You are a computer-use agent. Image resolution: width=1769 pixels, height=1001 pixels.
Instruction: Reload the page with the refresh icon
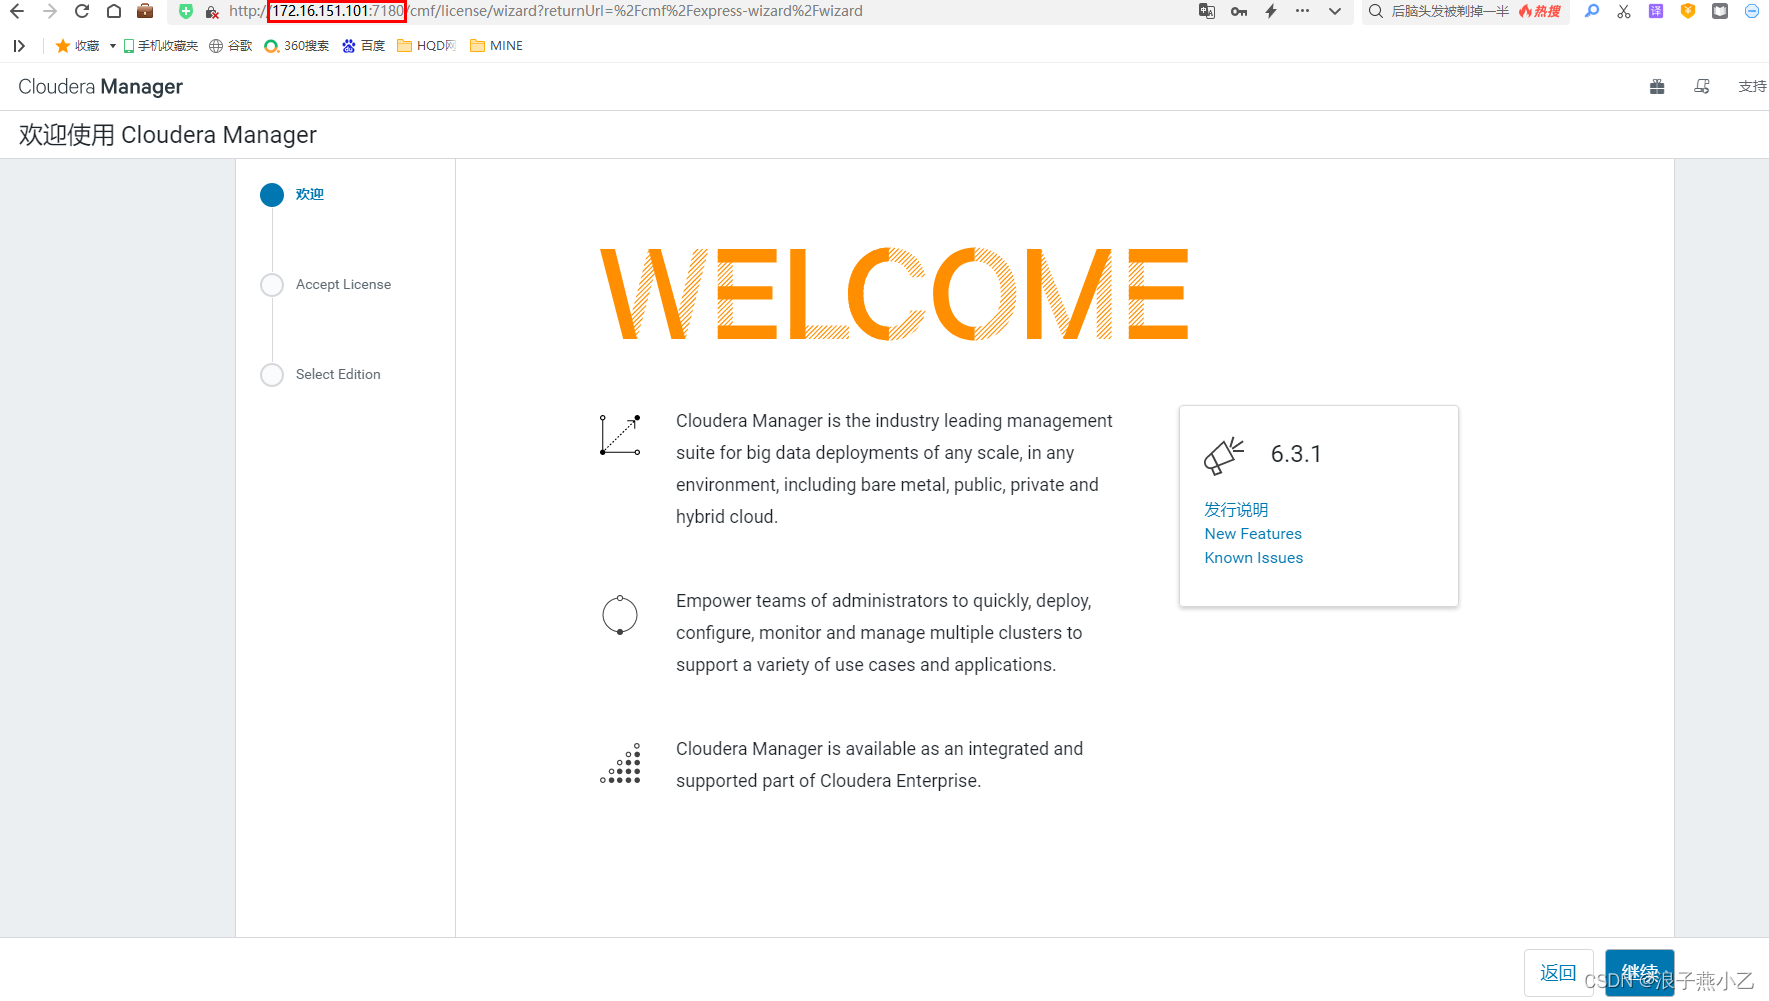82,12
